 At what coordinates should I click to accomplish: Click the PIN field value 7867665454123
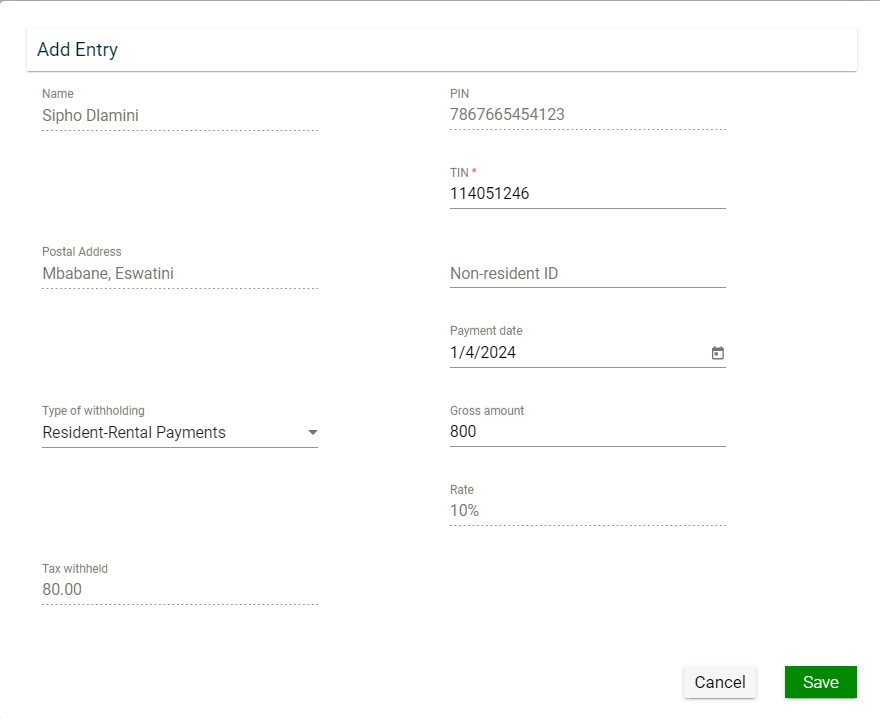[x=587, y=115]
